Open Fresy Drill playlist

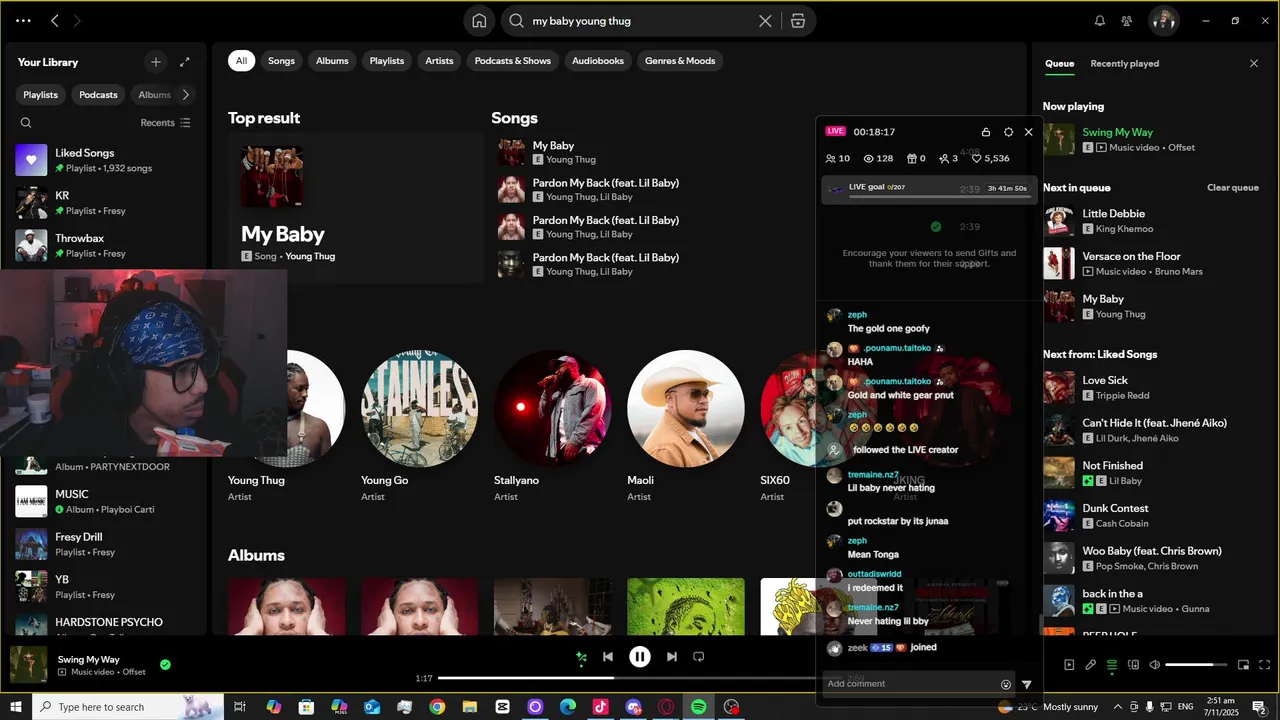pos(106,544)
